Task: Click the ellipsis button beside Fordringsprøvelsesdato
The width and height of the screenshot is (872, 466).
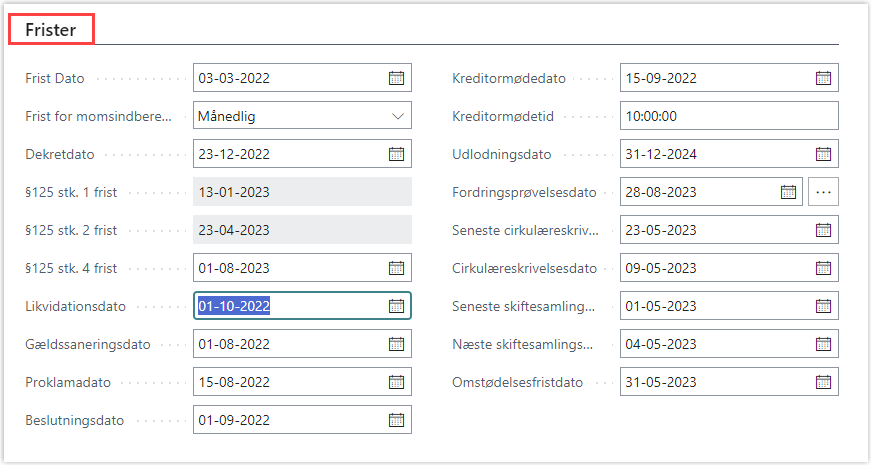Action: (824, 192)
